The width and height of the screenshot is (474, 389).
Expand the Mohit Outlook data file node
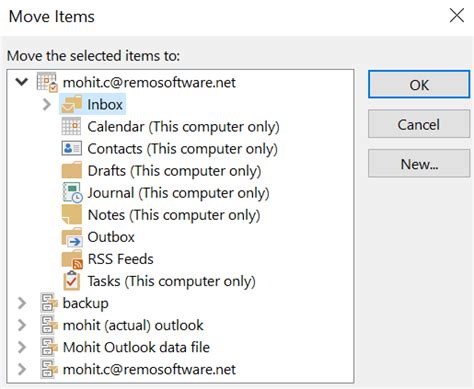point(22,347)
